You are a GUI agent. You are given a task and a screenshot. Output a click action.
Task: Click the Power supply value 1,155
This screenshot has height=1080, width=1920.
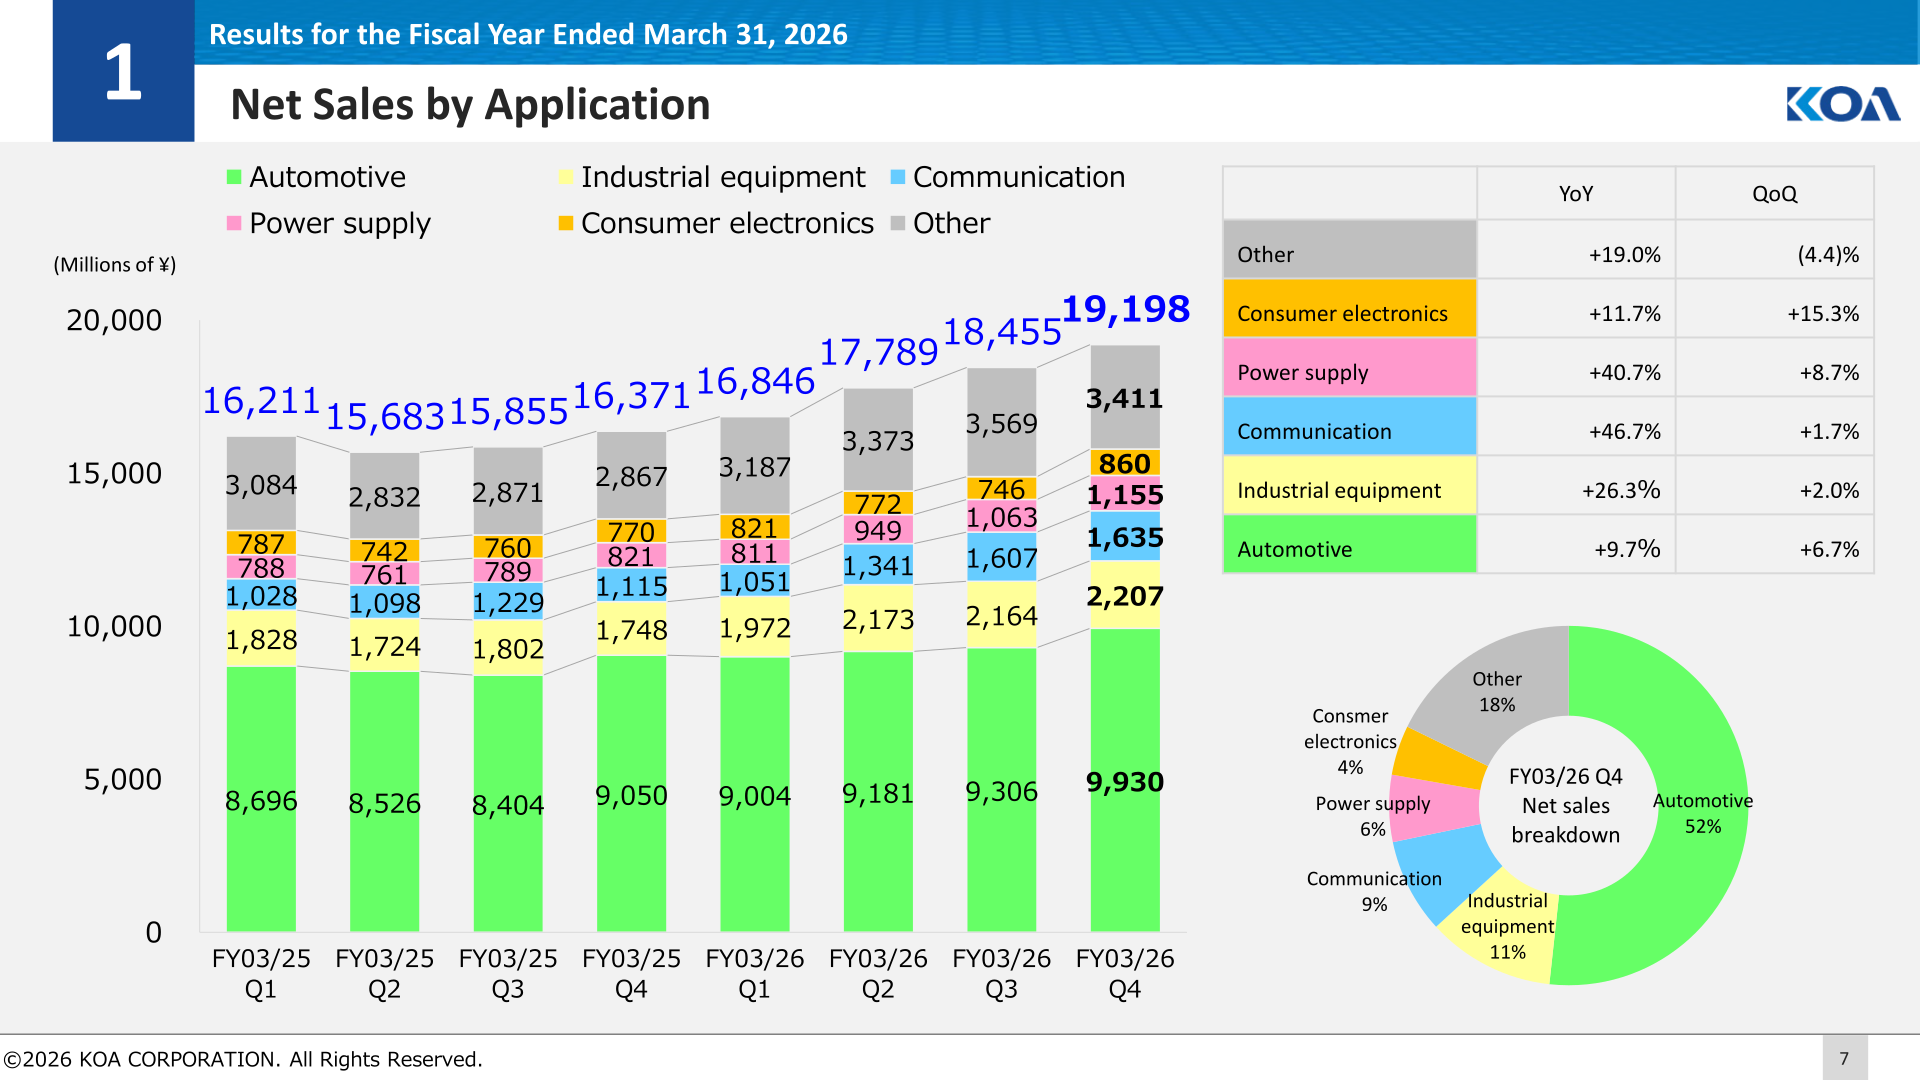click(1125, 495)
